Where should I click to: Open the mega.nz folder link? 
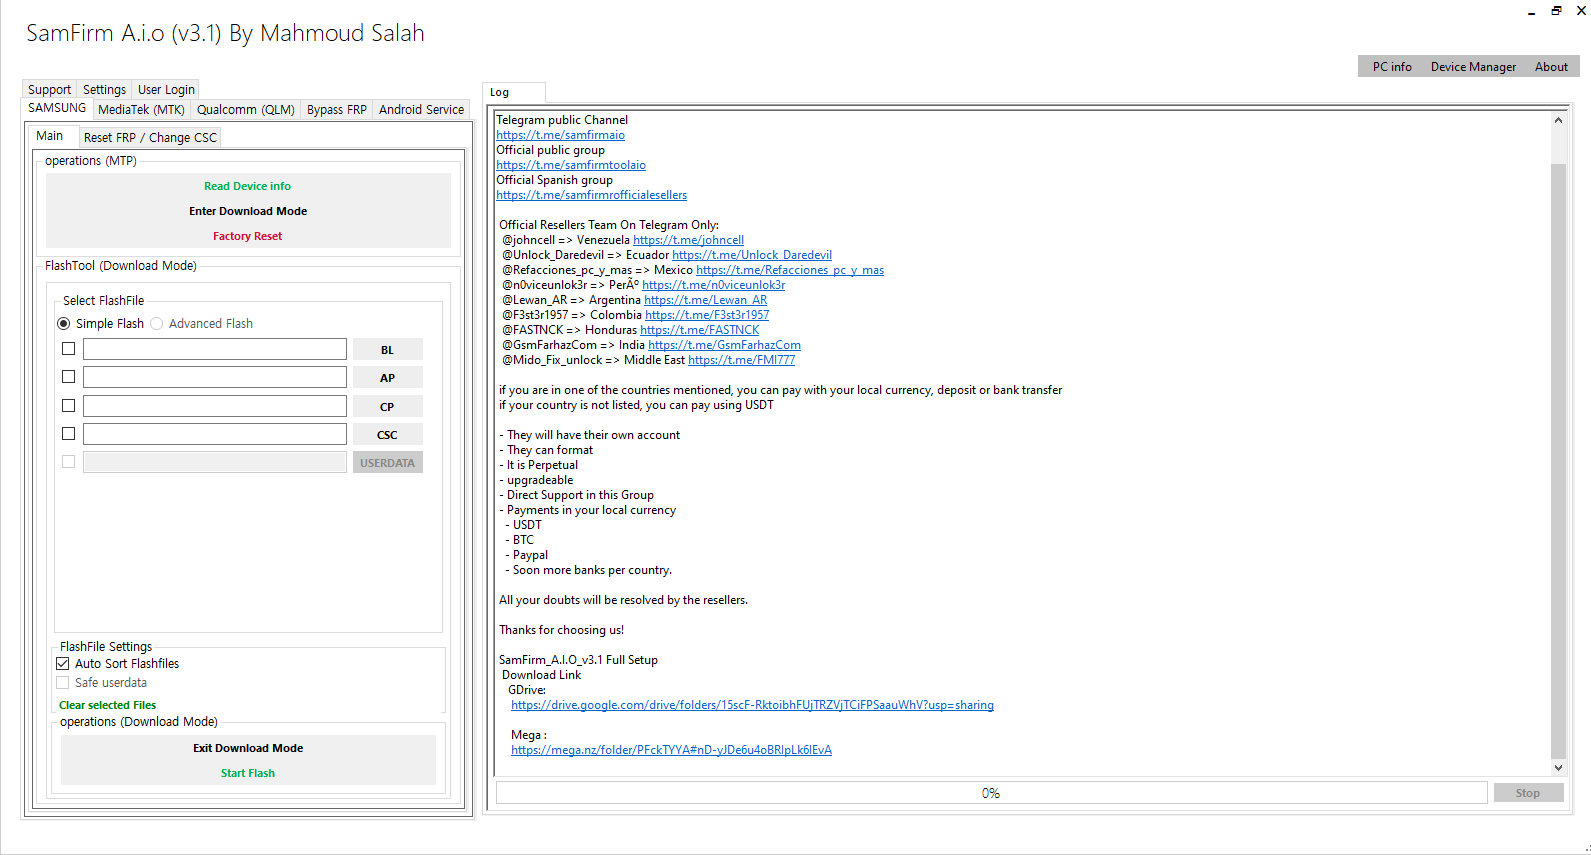(671, 750)
